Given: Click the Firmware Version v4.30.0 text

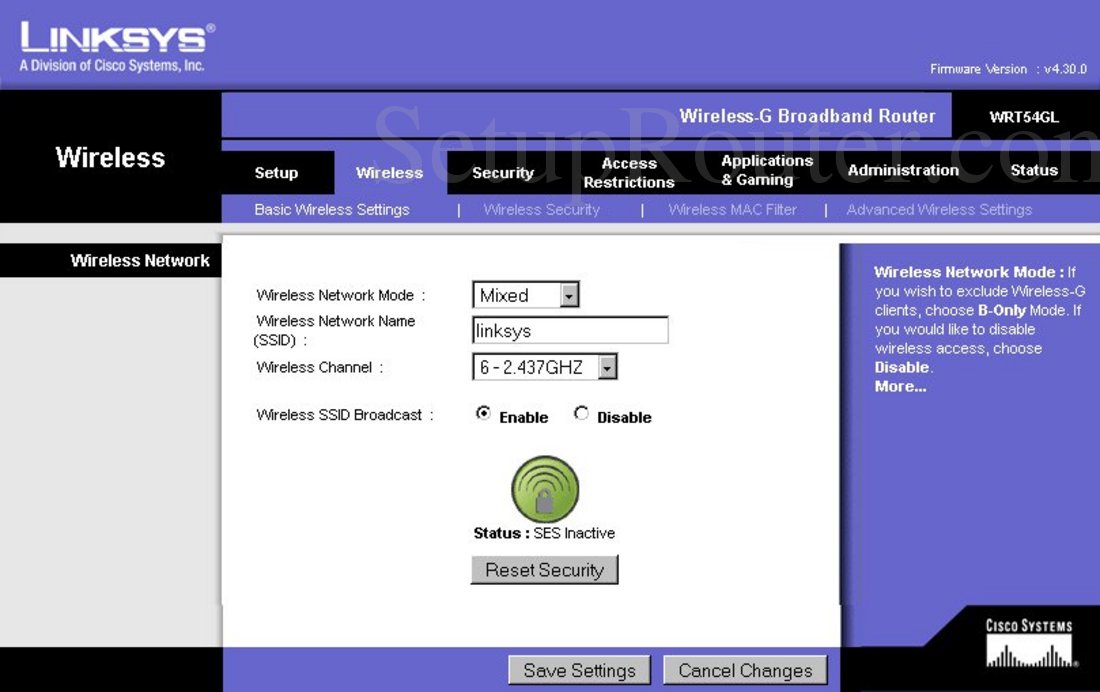Looking at the screenshot, I should tap(1008, 69).
